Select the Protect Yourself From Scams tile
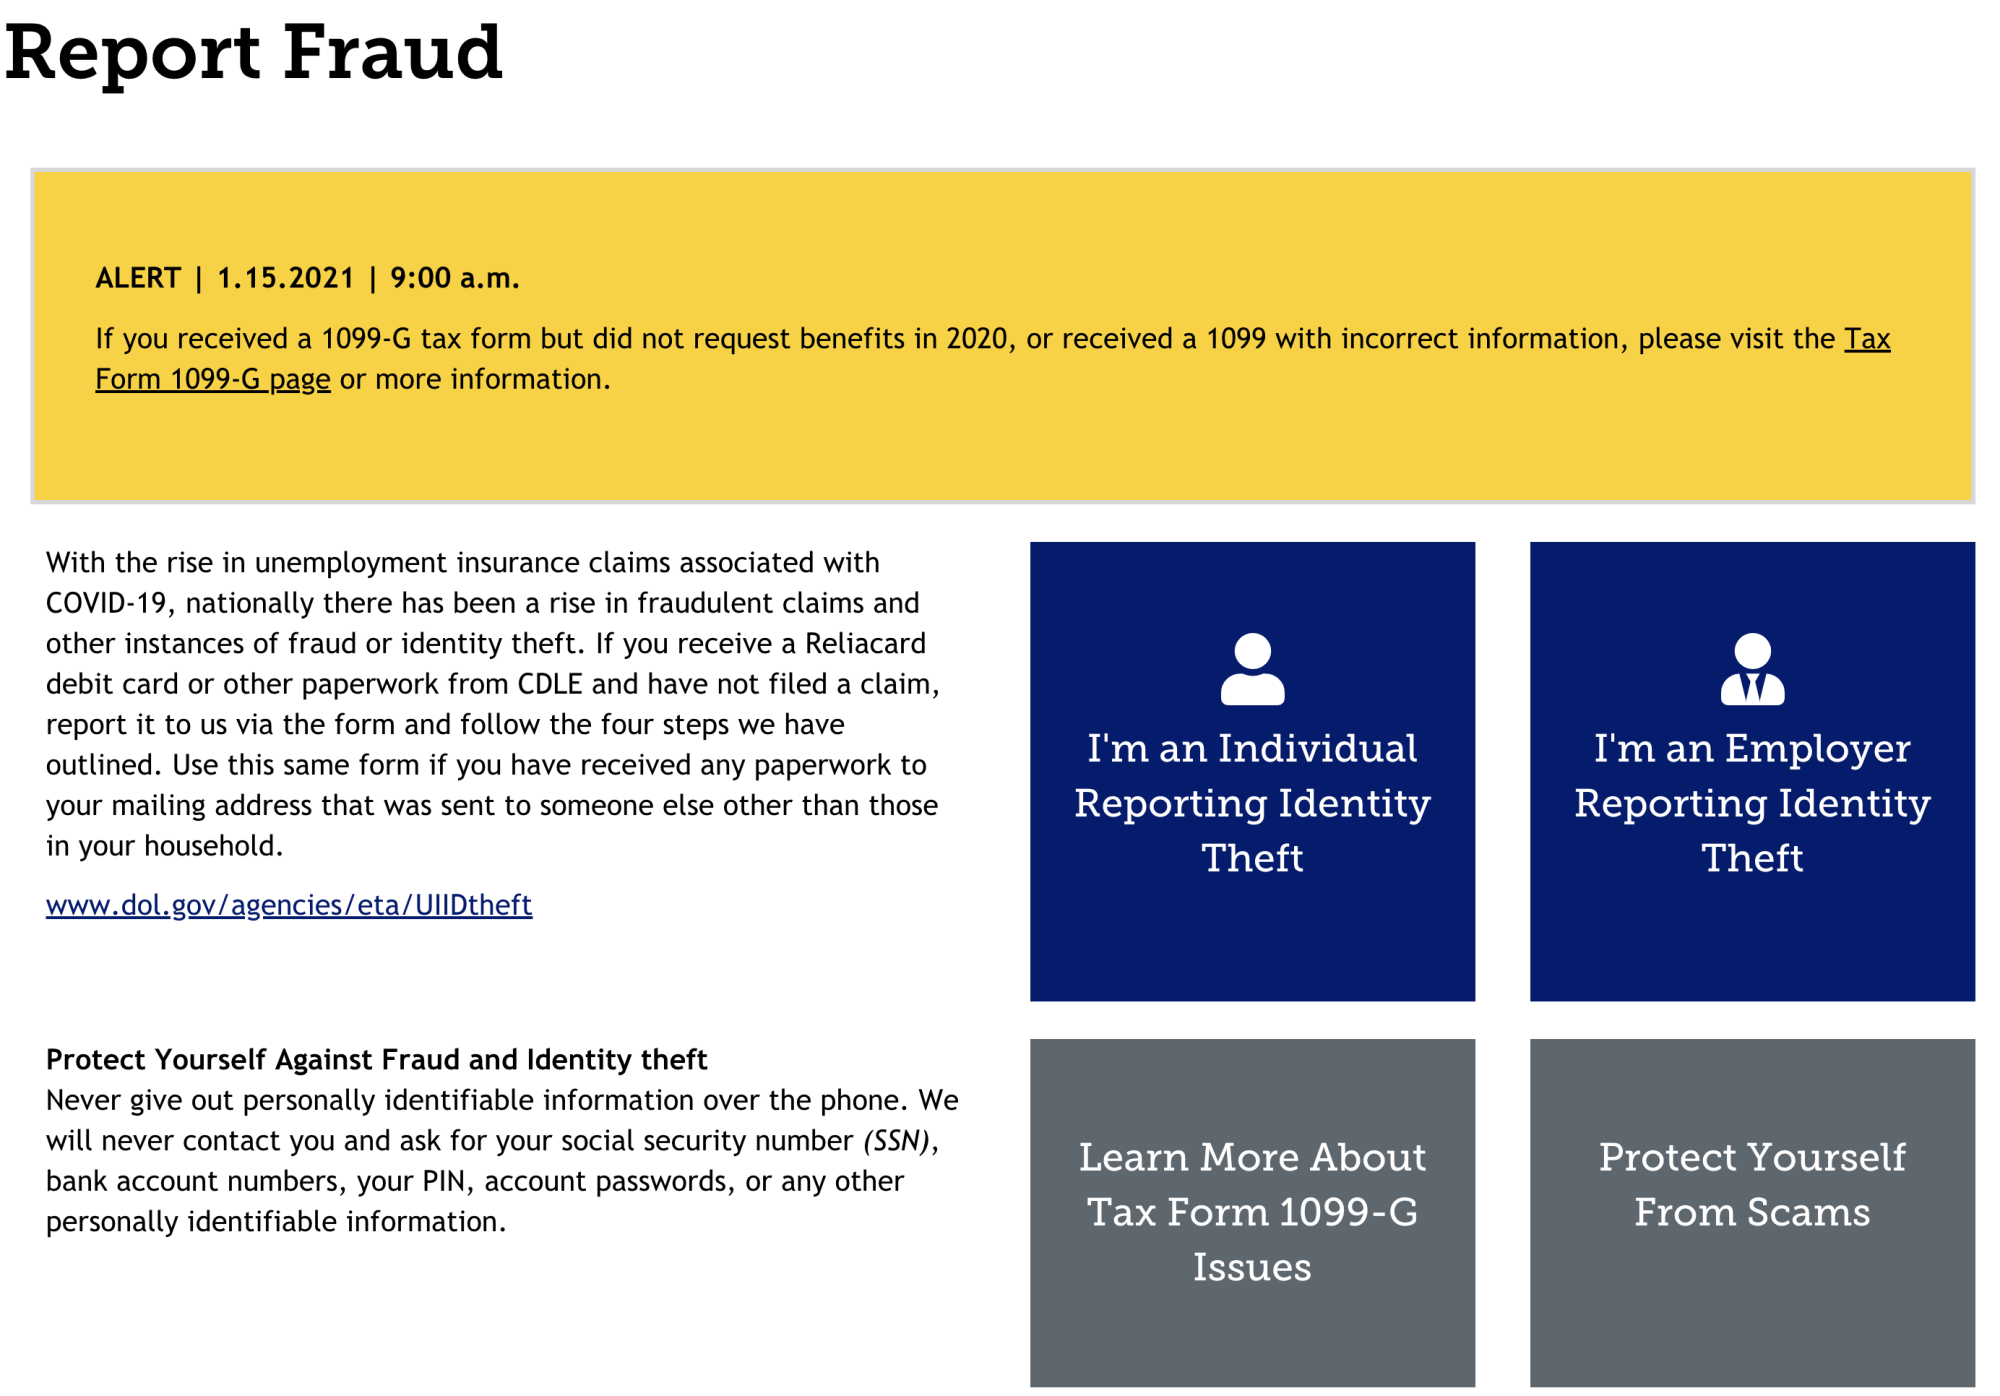 tap(1752, 1185)
